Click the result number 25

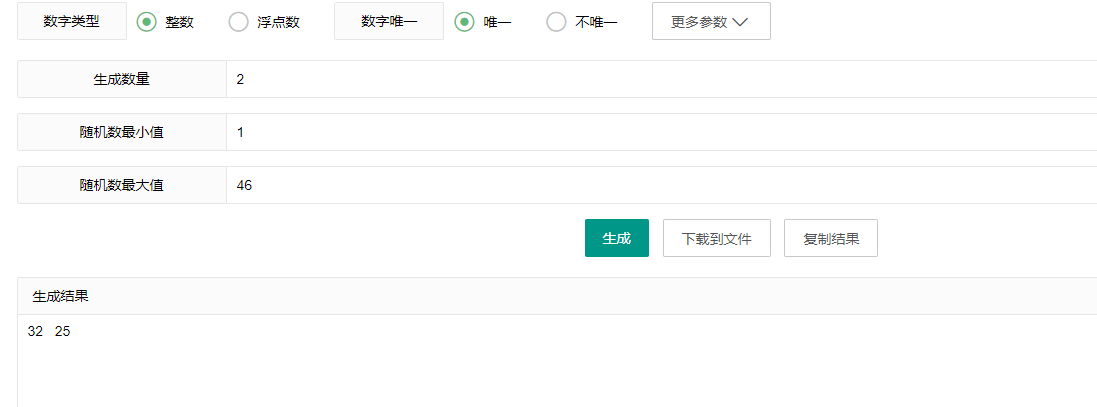(62, 332)
